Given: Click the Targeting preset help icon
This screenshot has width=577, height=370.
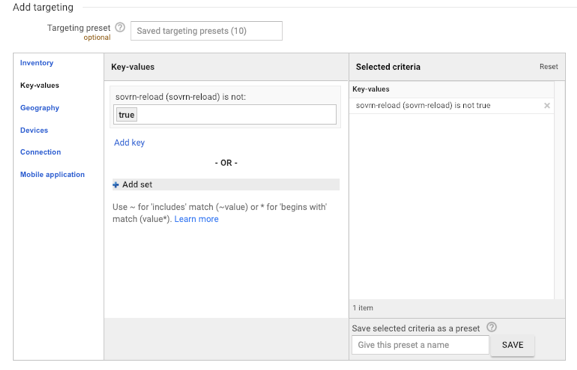Looking at the screenshot, I should (120, 27).
